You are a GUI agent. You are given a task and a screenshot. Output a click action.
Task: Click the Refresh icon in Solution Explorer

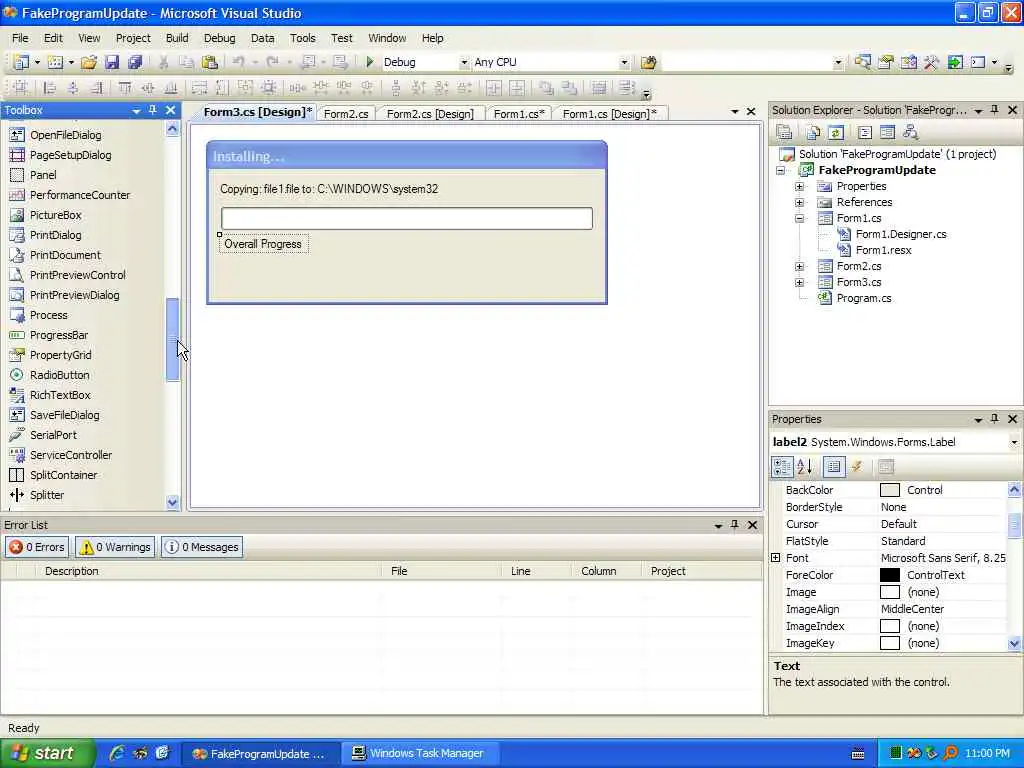click(836, 133)
